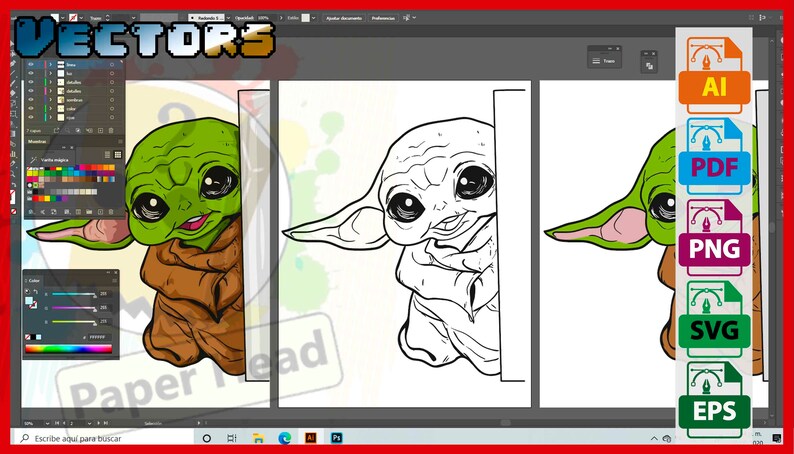
Task: Click the Trazo collapsed panel button
Action: [x=604, y=61]
